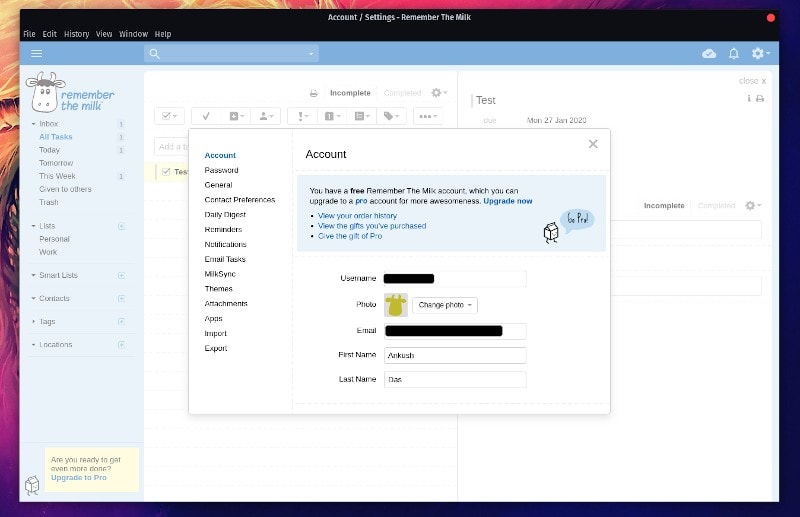Click the print icon next to Incomplete
Image resolution: width=800 pixels, height=517 pixels.
point(314,93)
